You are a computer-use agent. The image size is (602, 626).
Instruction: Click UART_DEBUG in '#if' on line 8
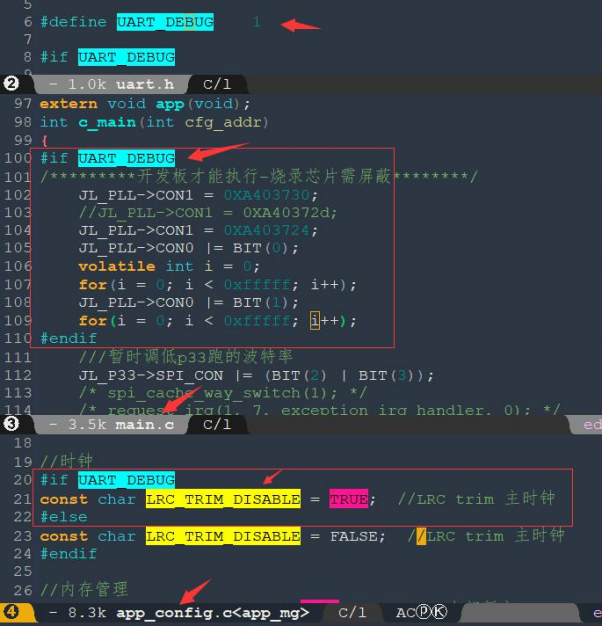coord(127,57)
